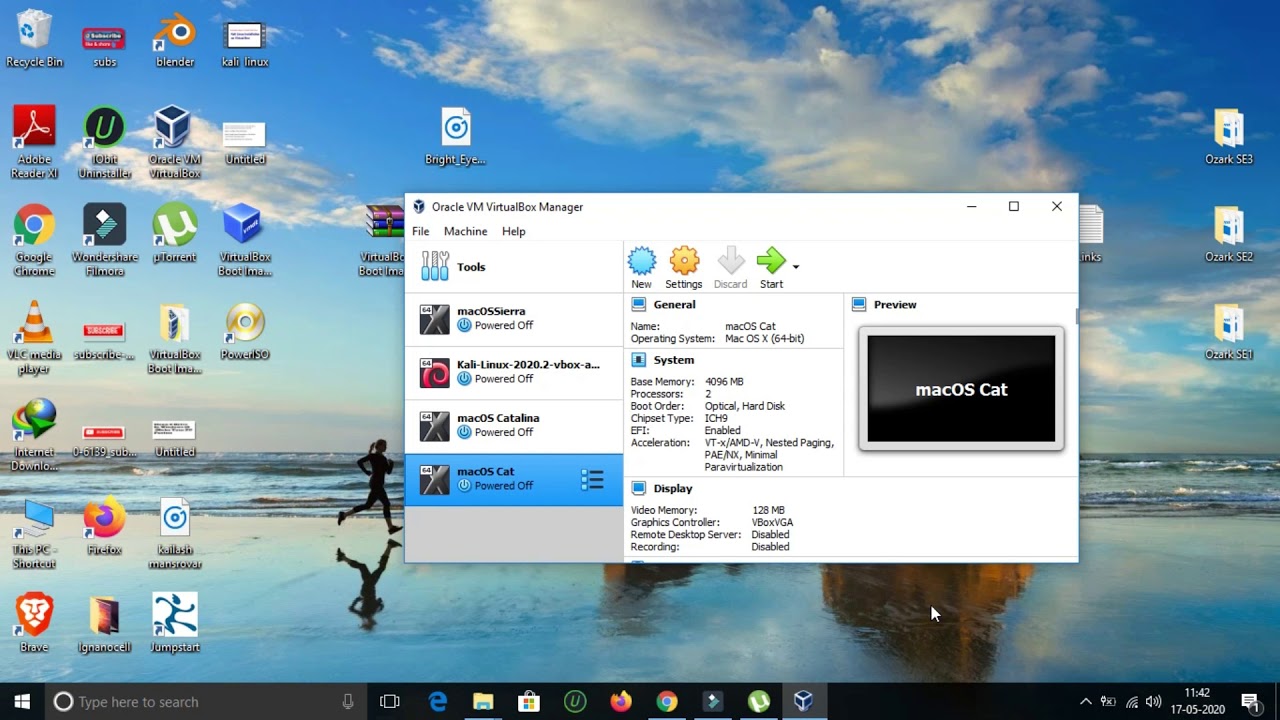Open the Windows Start menu

(22, 702)
